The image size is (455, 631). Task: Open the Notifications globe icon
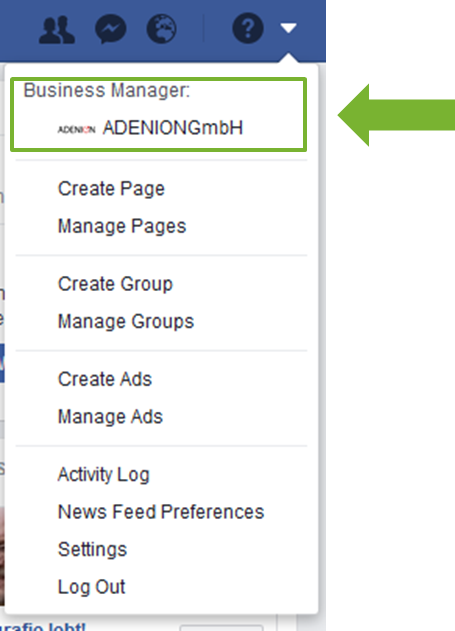point(161,29)
